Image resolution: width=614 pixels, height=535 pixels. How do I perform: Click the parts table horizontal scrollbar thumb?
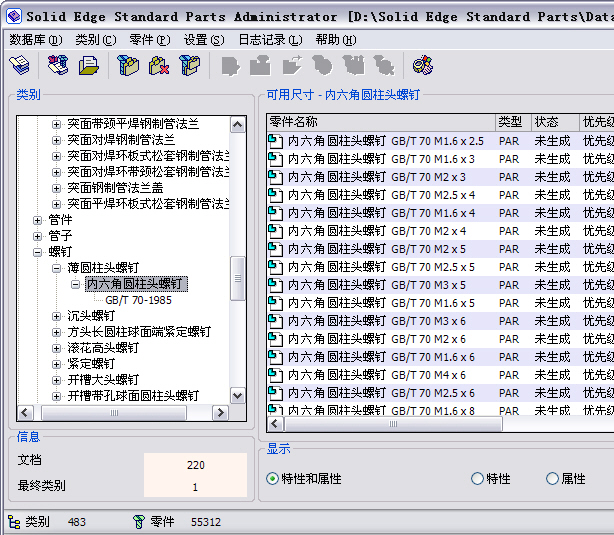click(393, 424)
